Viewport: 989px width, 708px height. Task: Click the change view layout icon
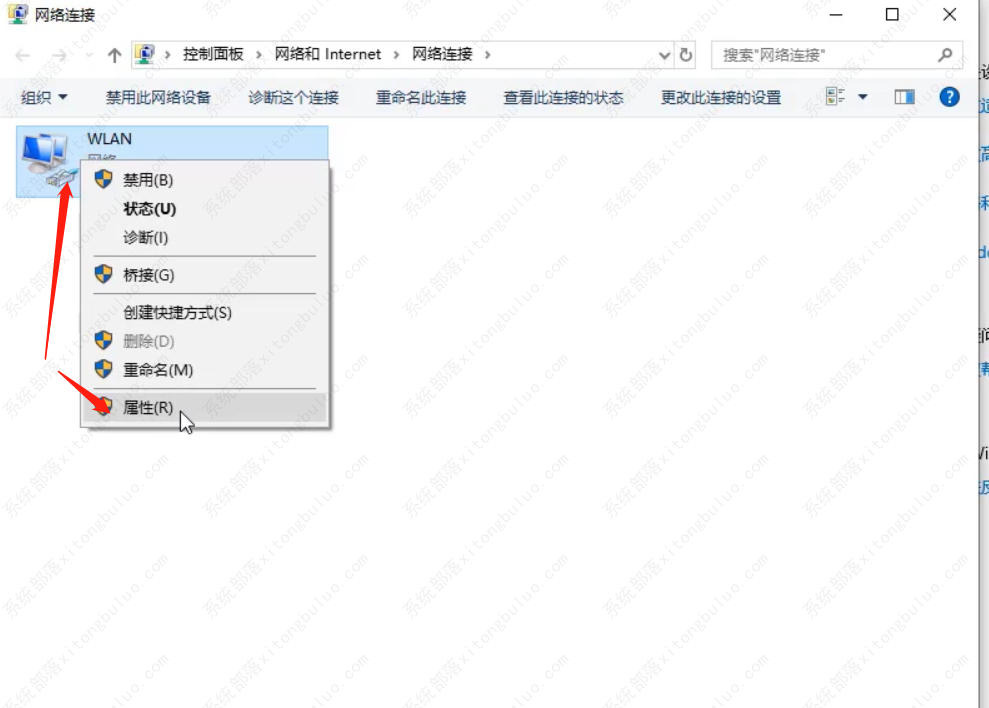tap(836, 97)
